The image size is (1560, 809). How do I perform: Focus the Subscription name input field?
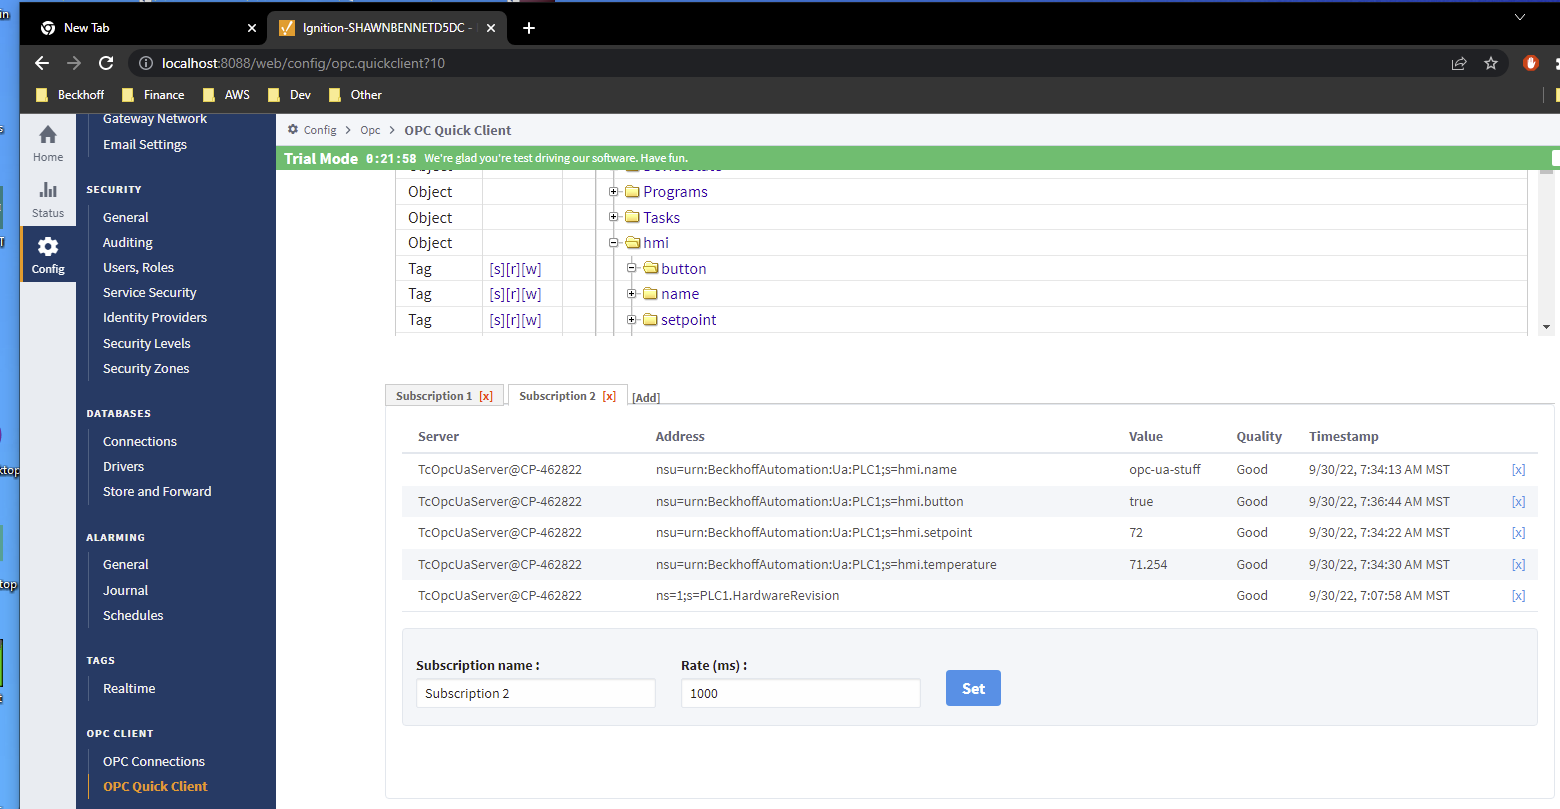click(536, 693)
